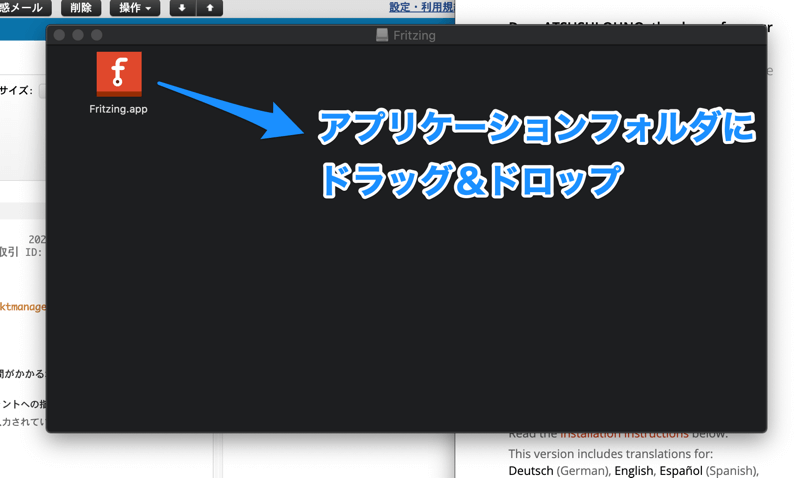This screenshot has height=478, width=799.
Task: Click the disk icon in Fritzing title bar
Action: click(x=382, y=35)
